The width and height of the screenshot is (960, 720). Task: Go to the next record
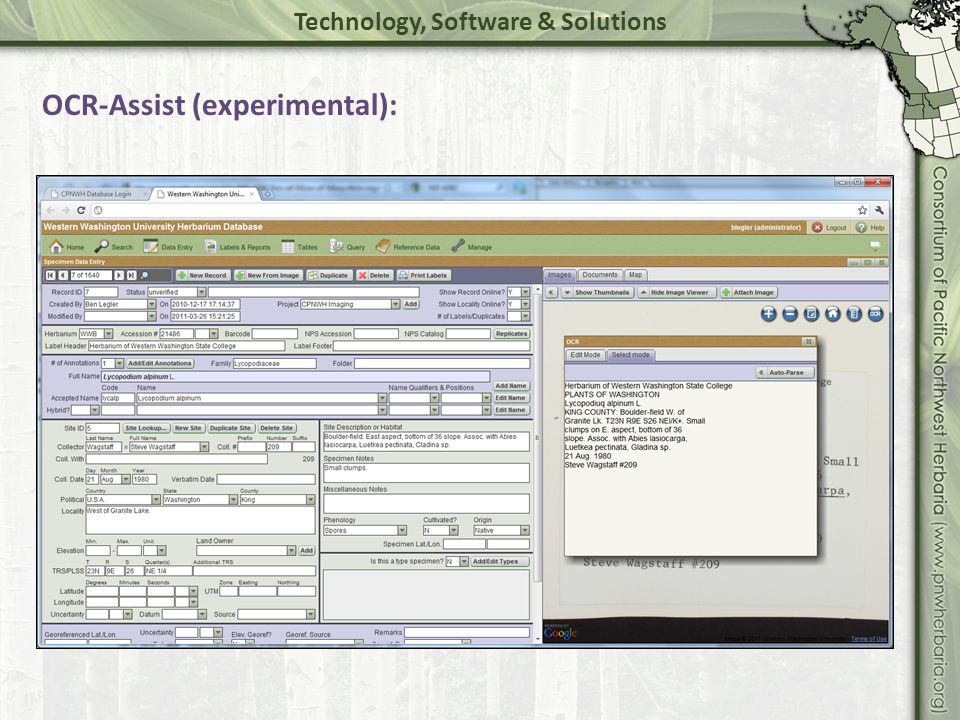click(119, 276)
